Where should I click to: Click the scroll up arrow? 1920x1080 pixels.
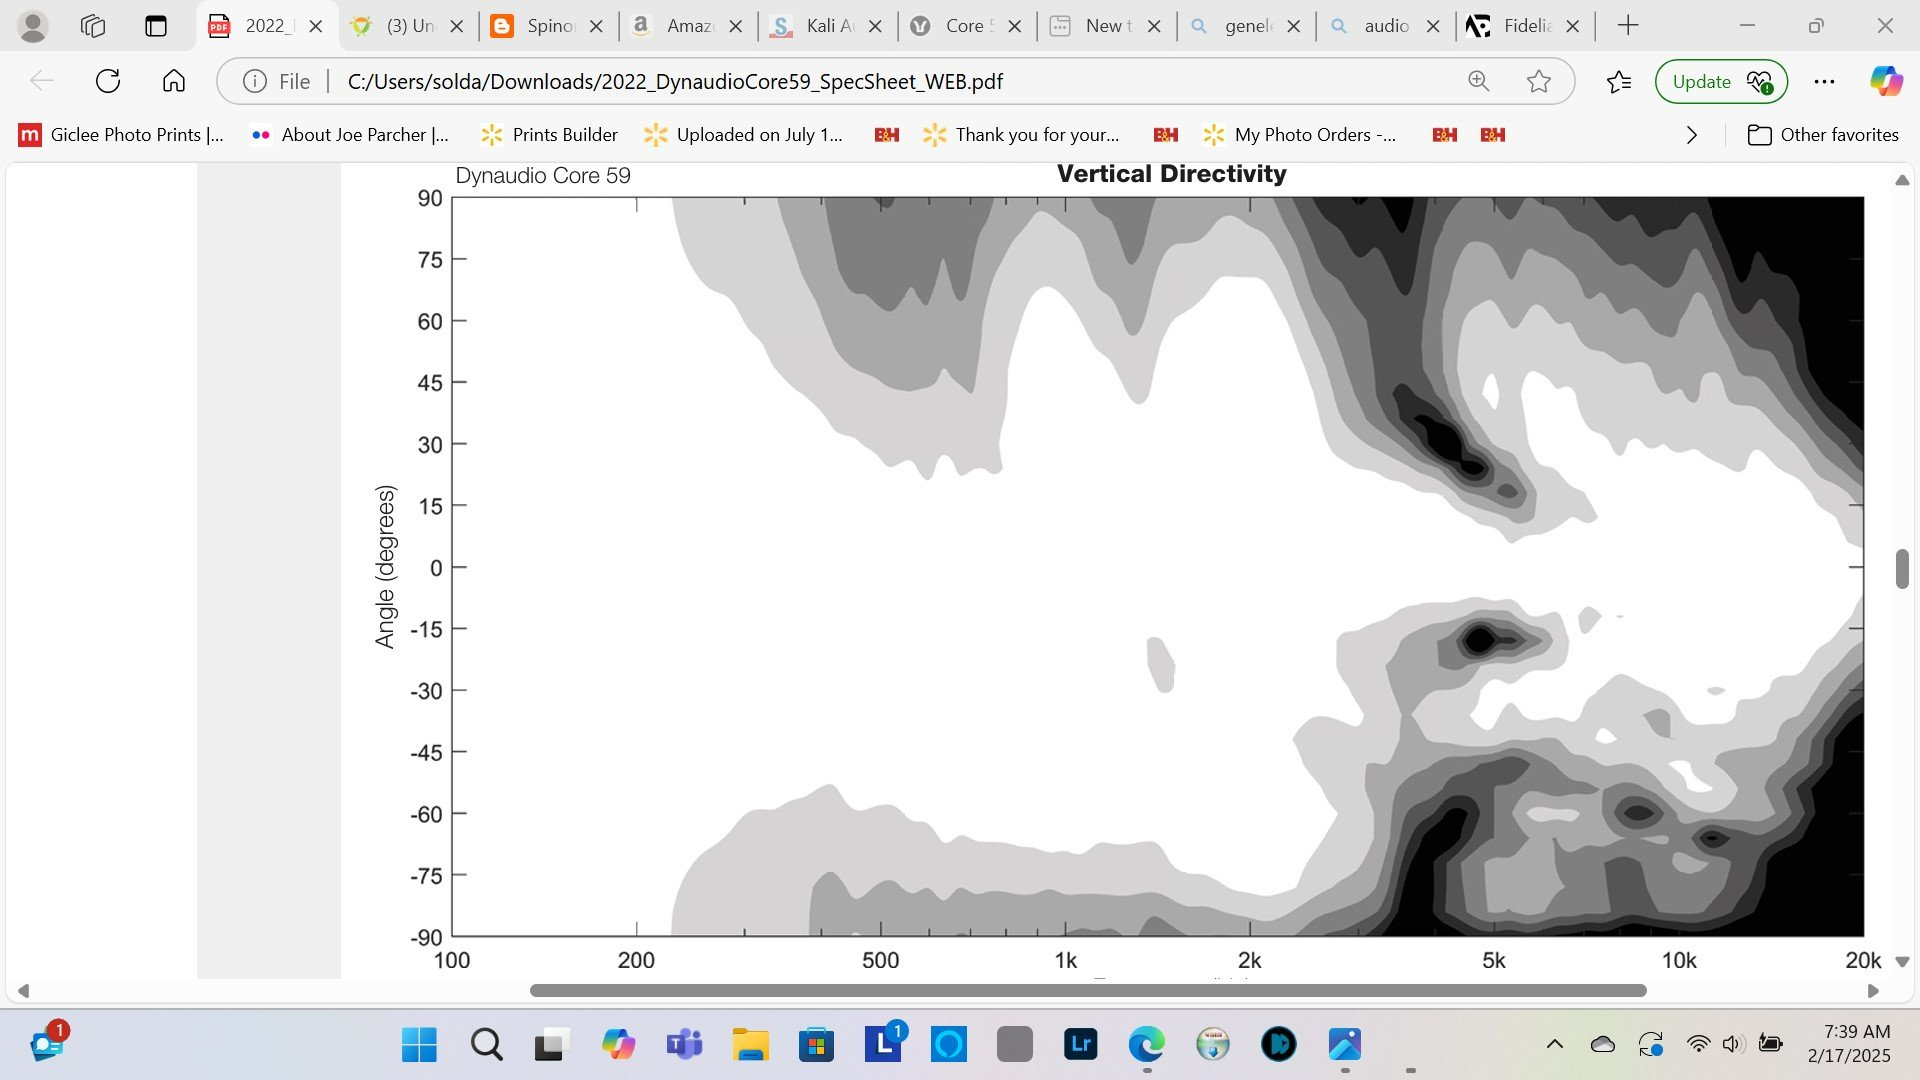tap(1902, 180)
